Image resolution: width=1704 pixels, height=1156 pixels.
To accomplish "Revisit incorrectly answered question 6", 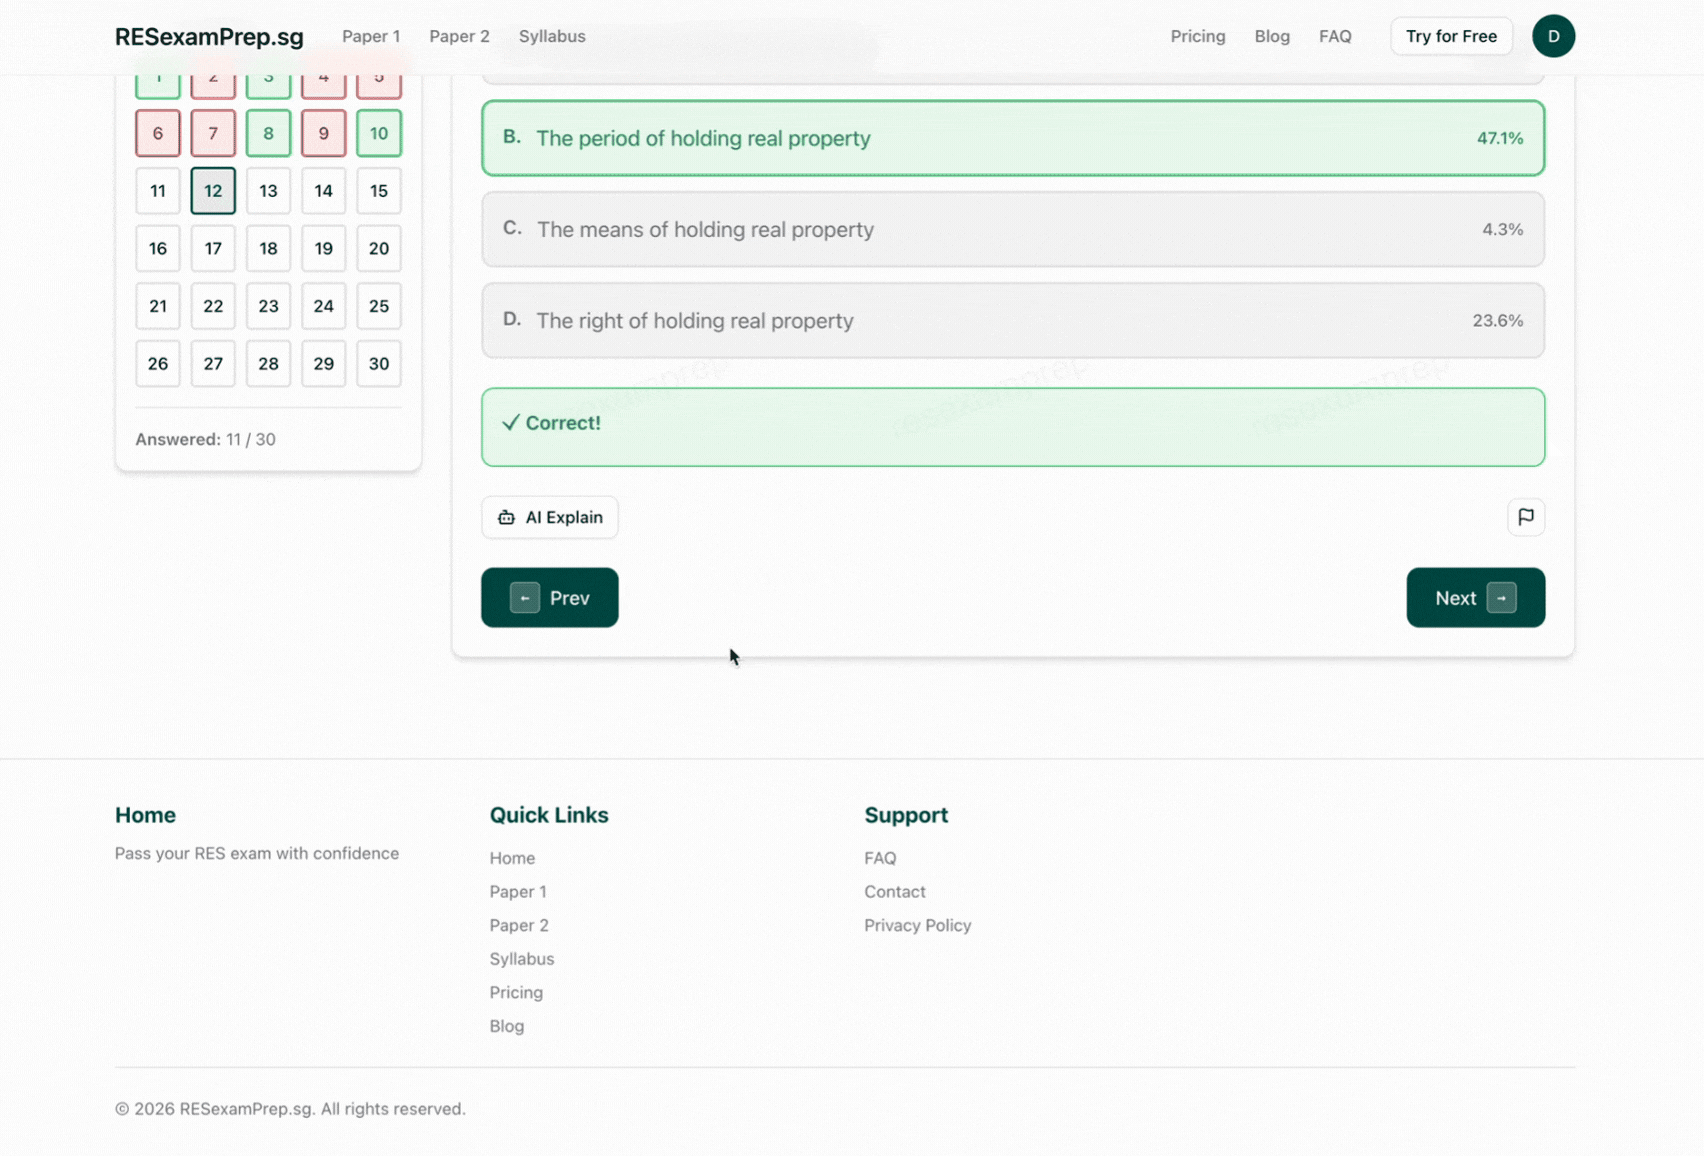I will point(158,133).
